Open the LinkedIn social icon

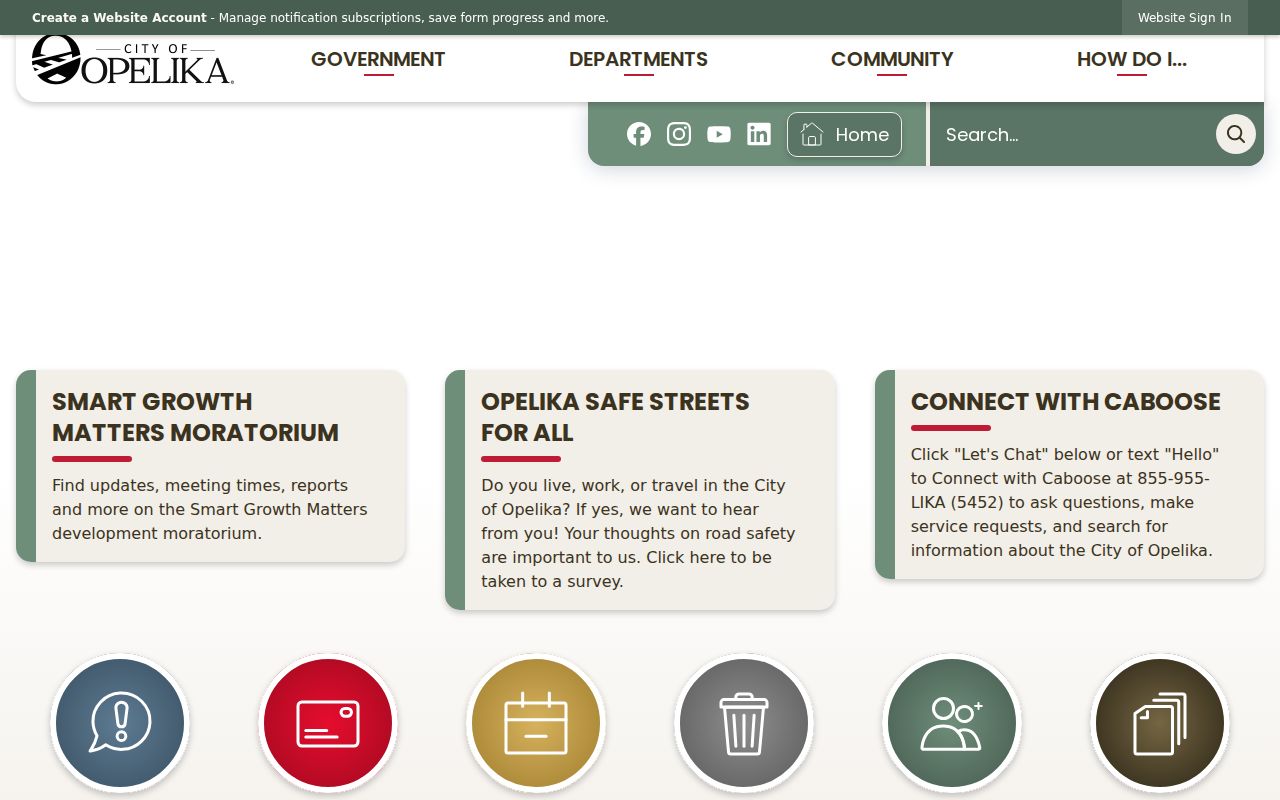point(759,134)
